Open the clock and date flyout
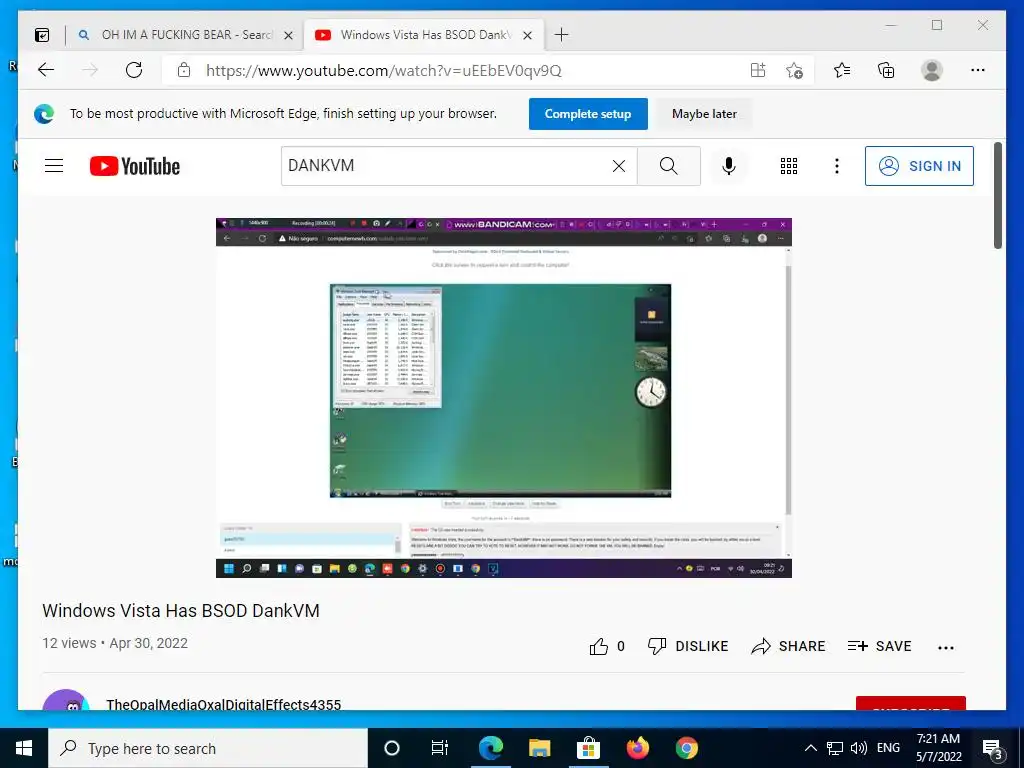Image resolution: width=1024 pixels, height=768 pixels. point(938,748)
